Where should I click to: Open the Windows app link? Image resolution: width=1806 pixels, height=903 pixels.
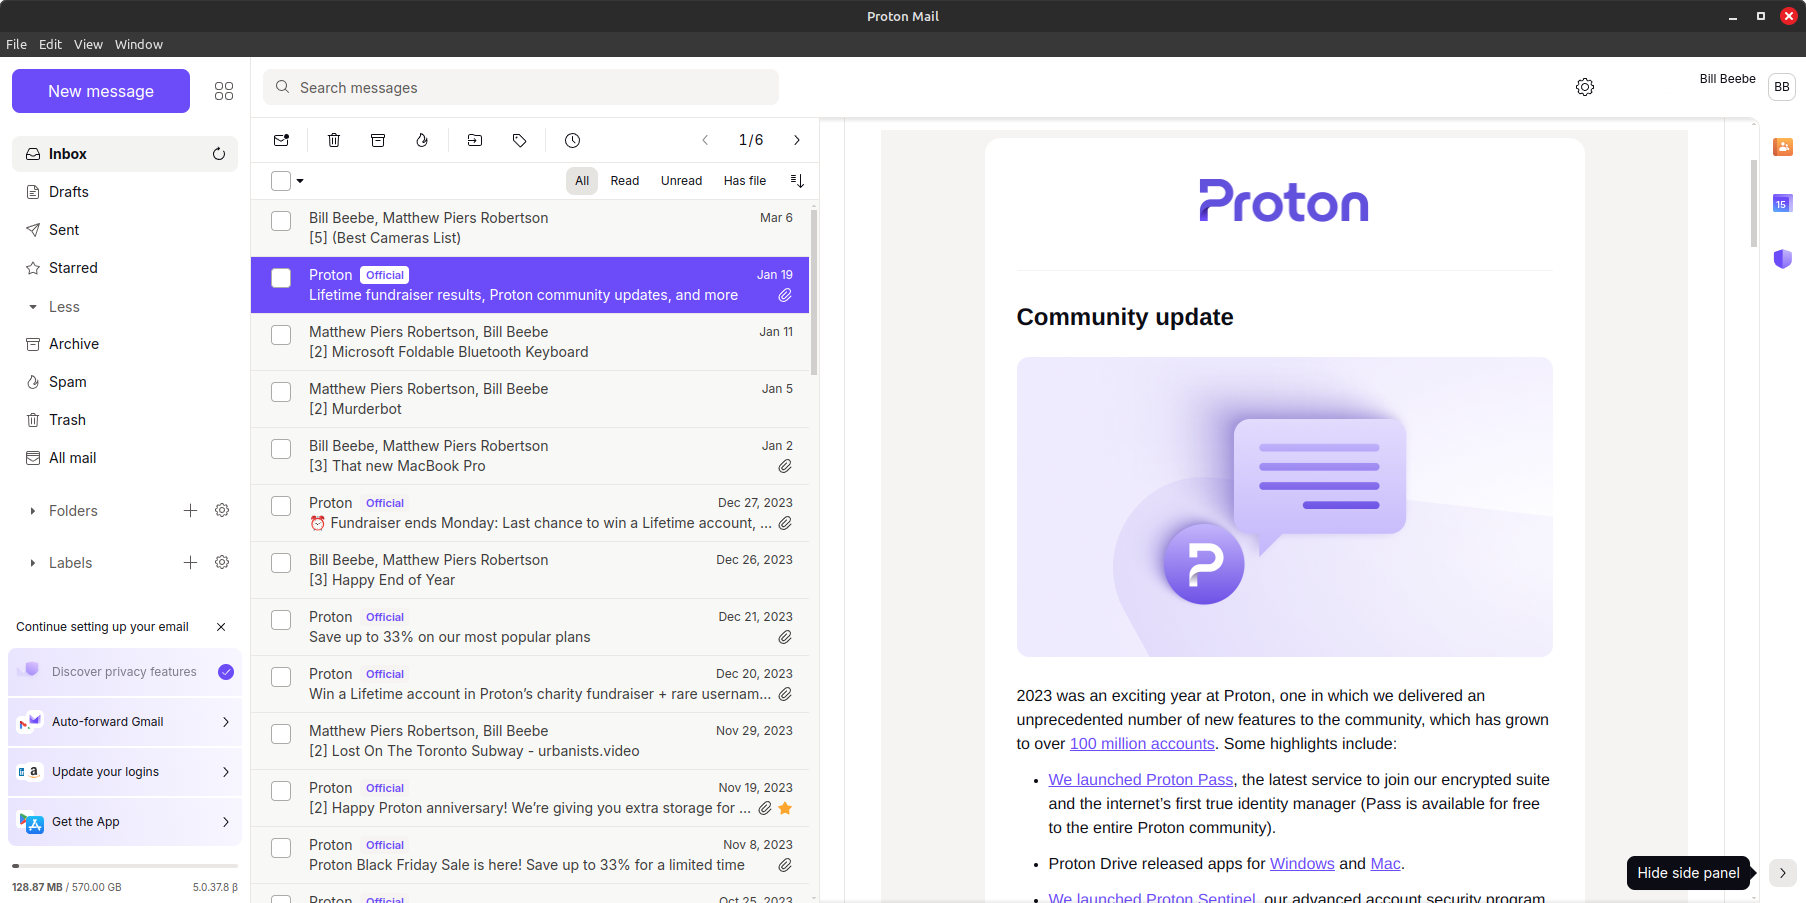coord(1302,864)
